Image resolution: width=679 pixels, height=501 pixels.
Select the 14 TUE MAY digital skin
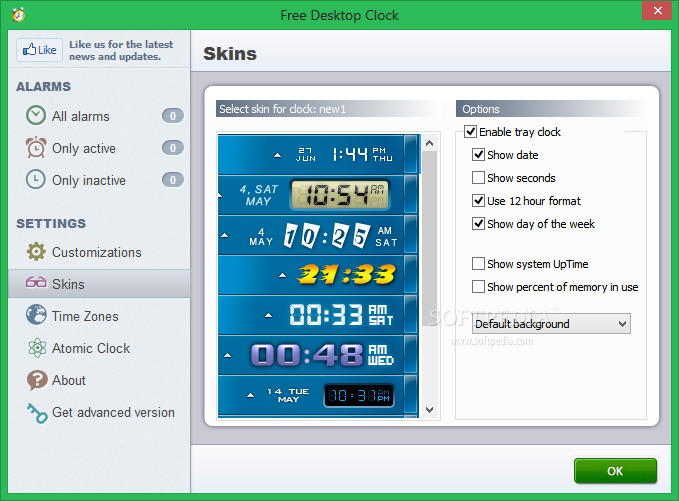[318, 395]
